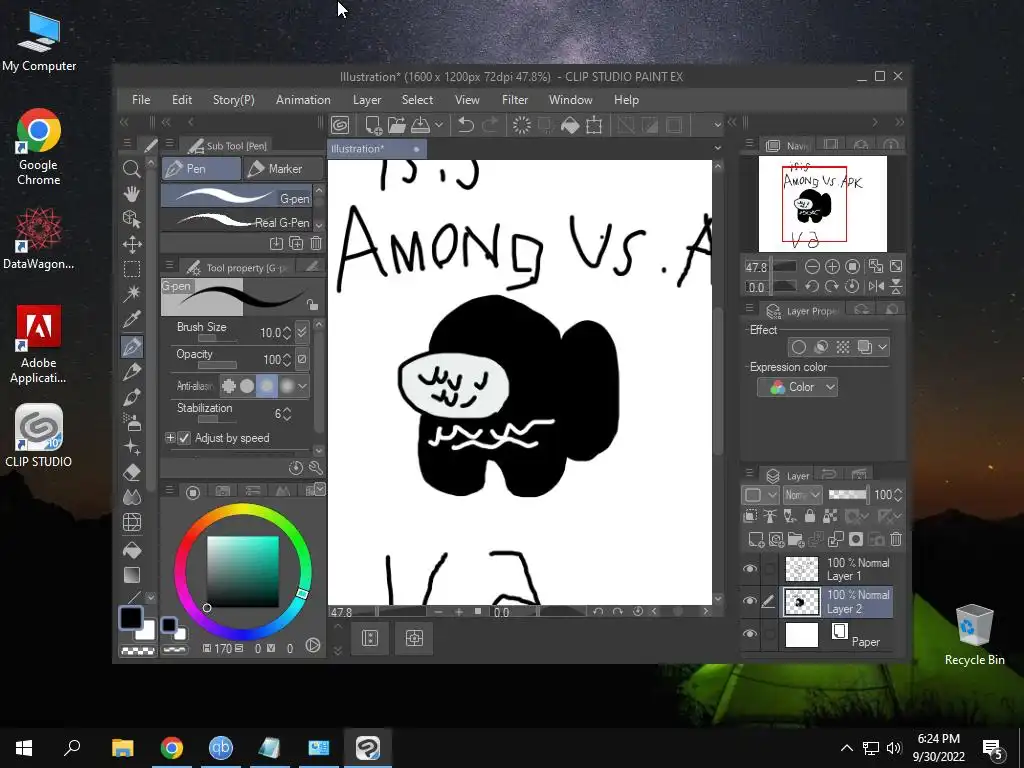
Task: Select the Decoration sparkle tool
Action: 132,447
